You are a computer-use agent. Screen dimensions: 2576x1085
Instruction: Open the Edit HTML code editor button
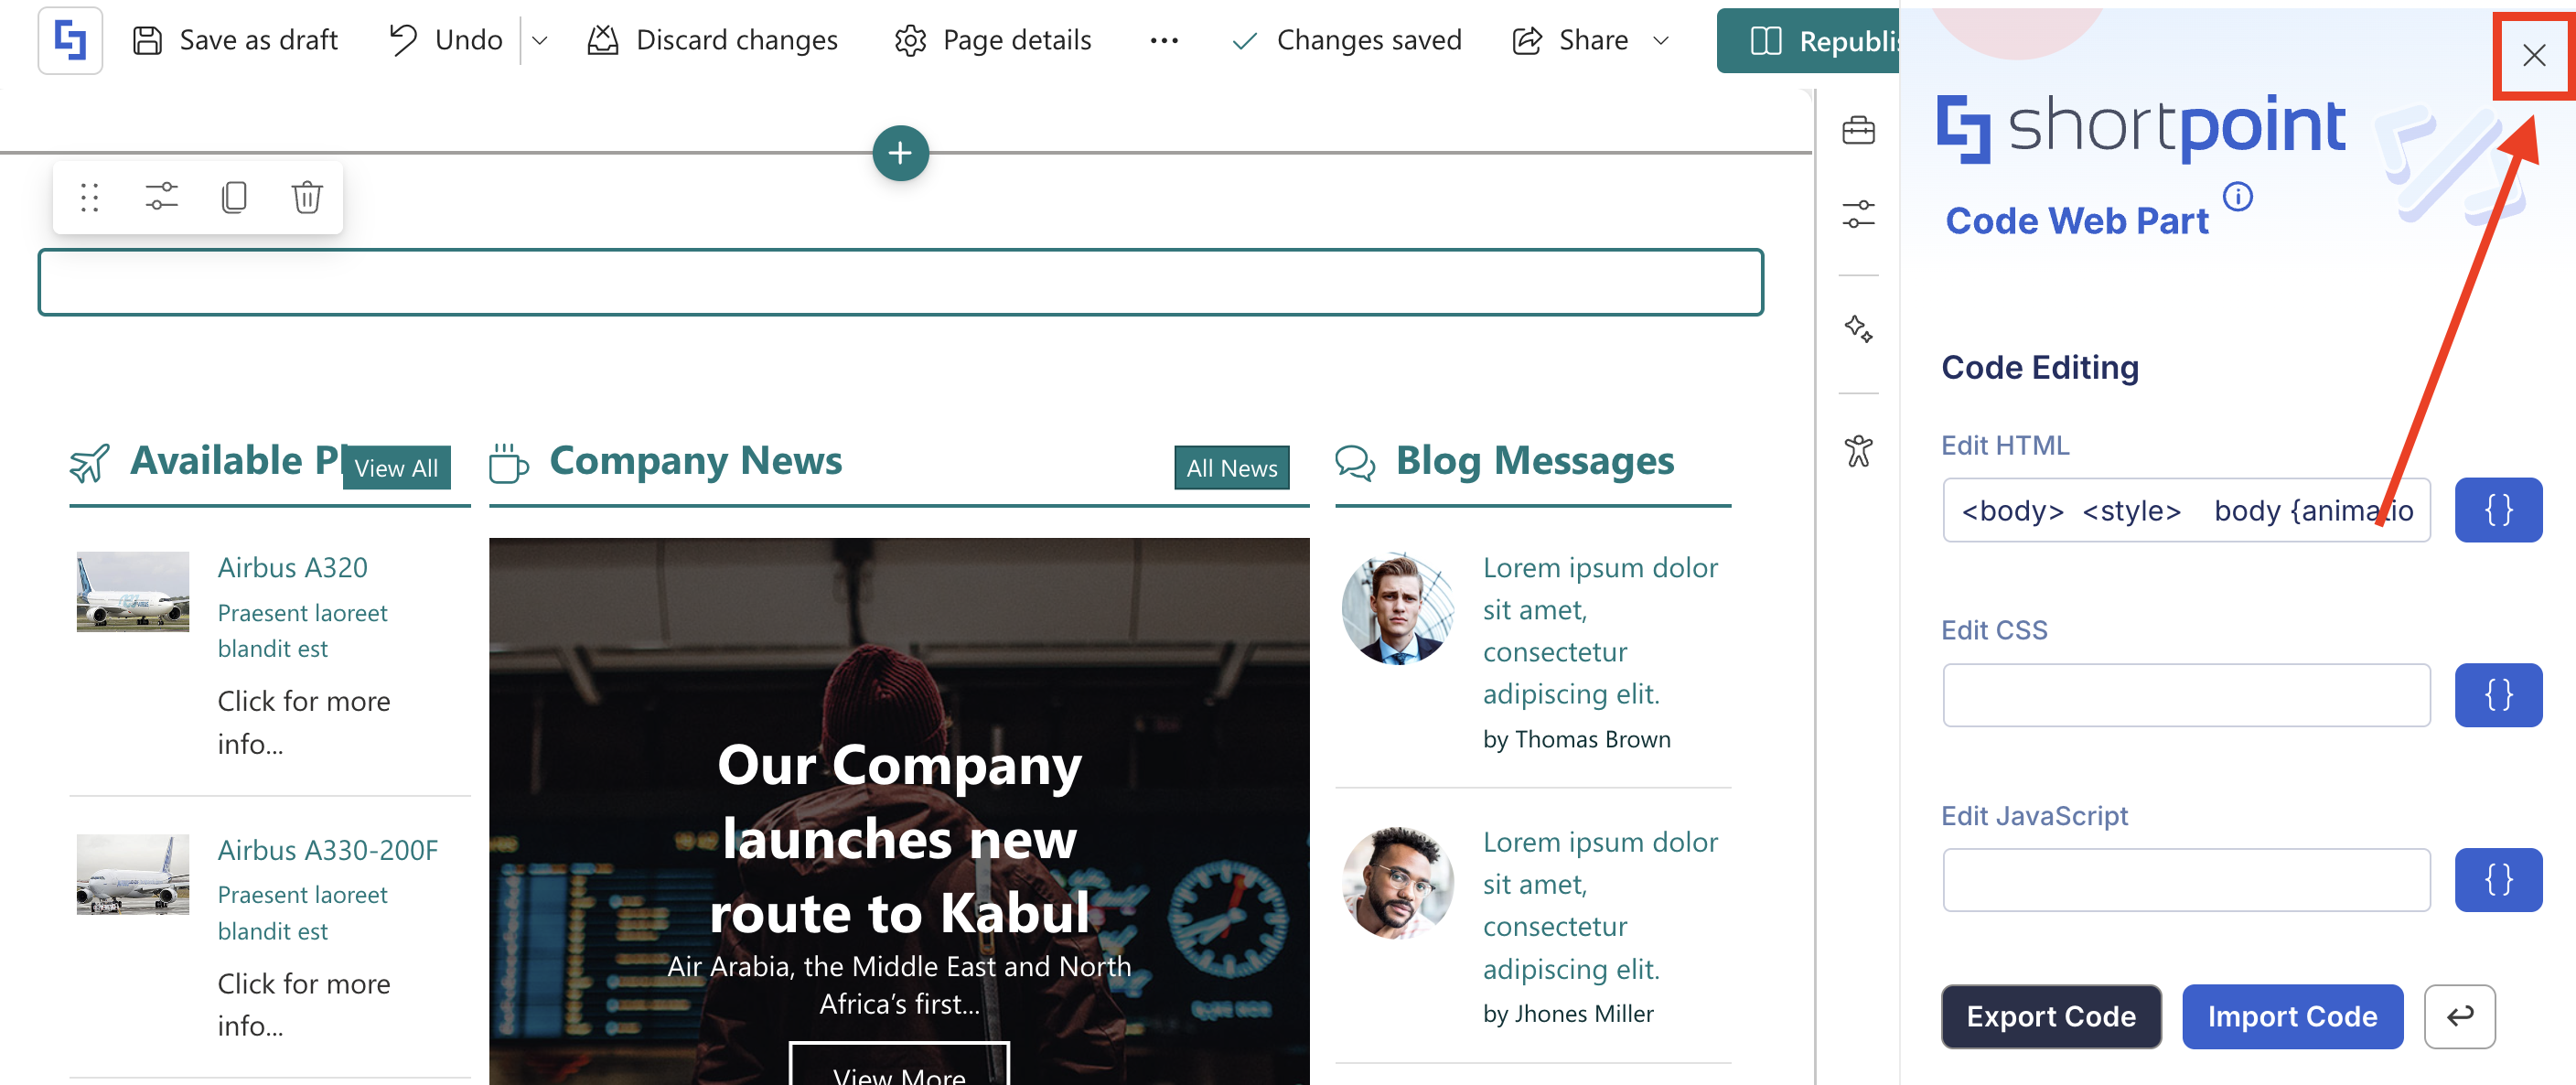[2497, 510]
